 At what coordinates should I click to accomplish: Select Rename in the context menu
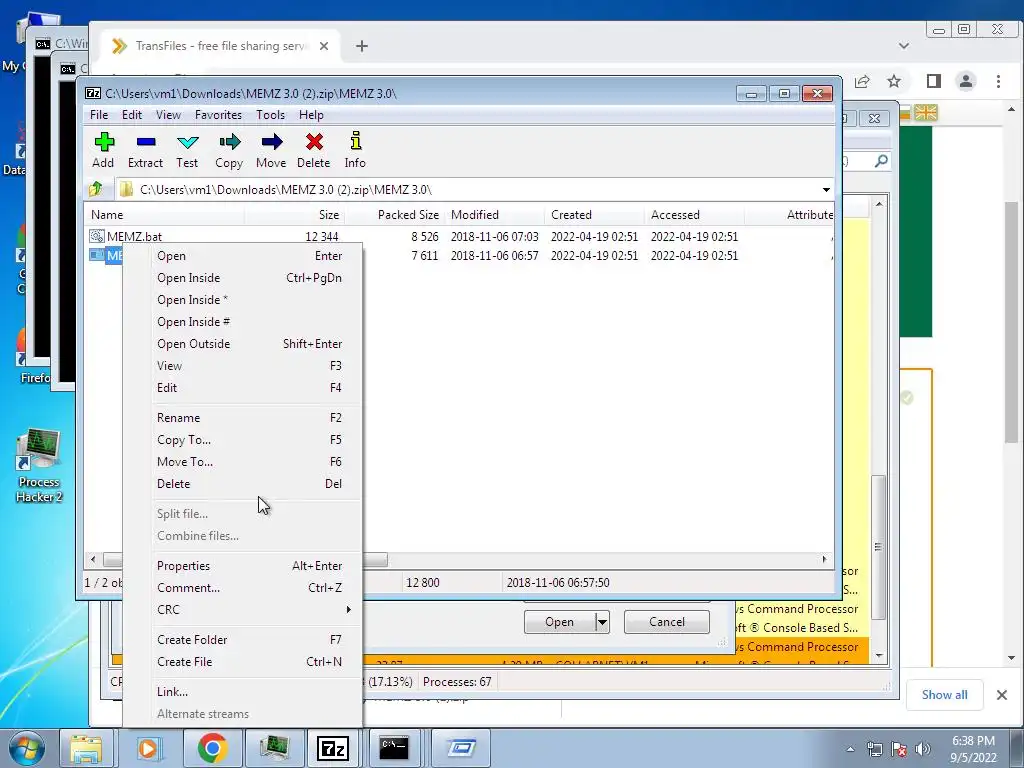[243, 418]
